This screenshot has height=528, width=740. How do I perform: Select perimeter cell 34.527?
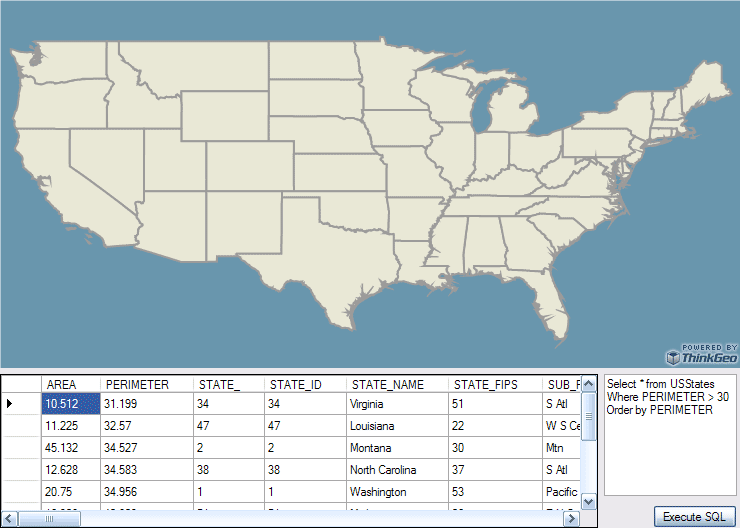147,448
